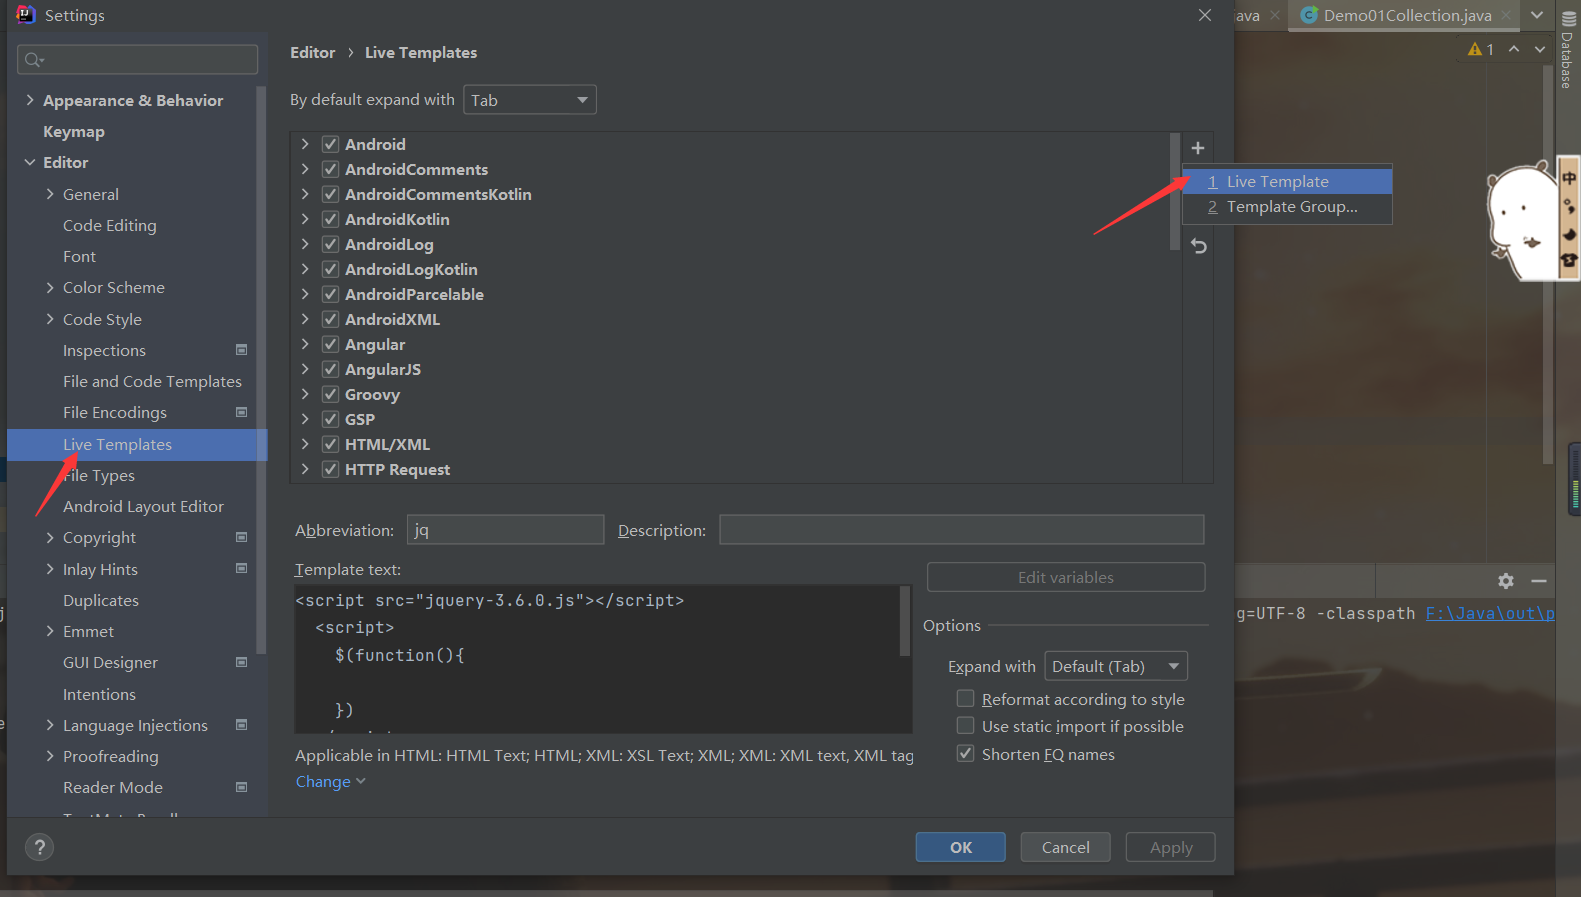Click the project-level icon next to Inspections
This screenshot has width=1581, height=897.
point(241,350)
